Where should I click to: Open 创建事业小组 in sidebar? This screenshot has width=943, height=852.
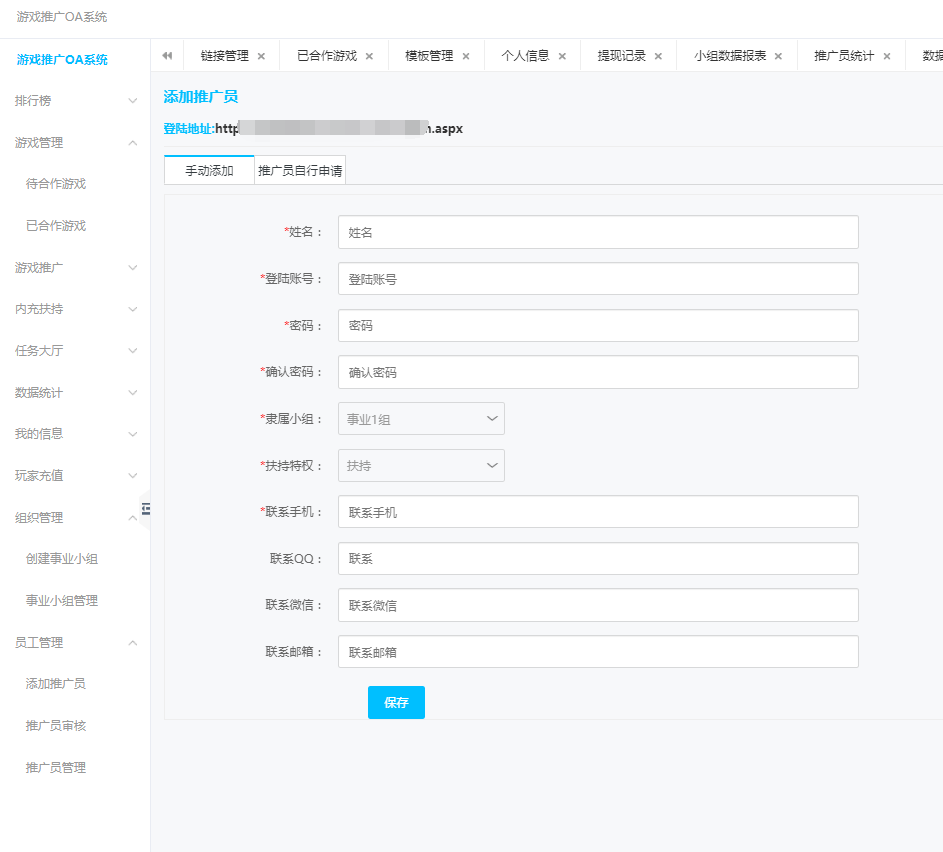[62, 559]
